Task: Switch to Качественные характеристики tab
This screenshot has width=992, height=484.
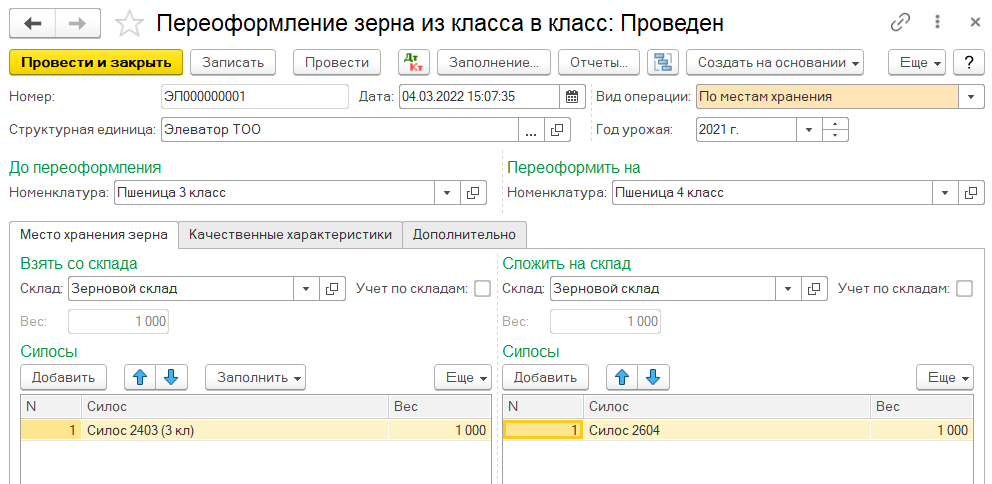Action: [290, 235]
